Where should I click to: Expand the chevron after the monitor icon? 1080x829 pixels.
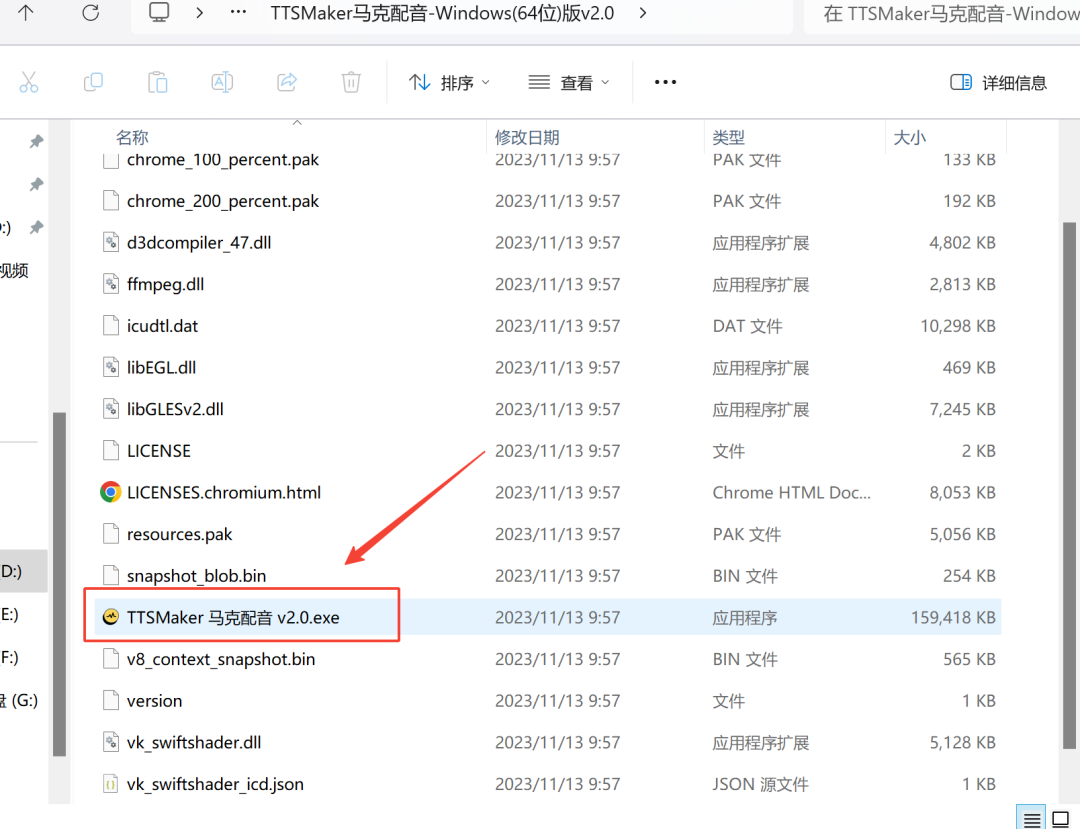[200, 13]
